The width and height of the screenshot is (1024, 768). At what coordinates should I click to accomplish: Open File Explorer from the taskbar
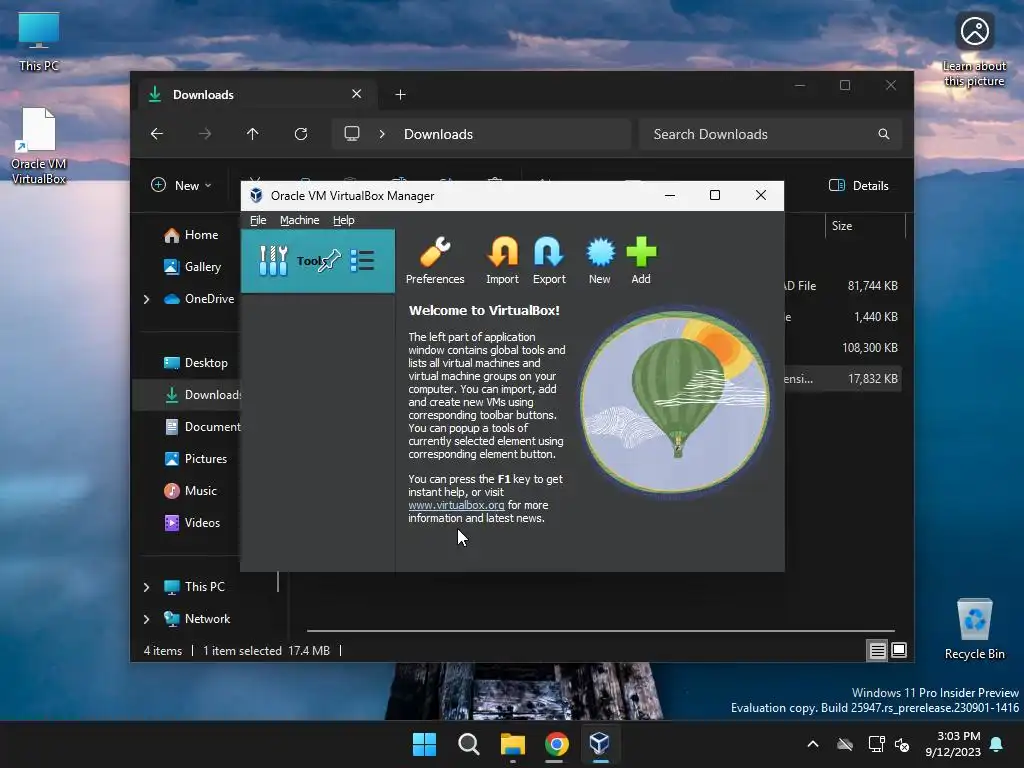(513, 744)
